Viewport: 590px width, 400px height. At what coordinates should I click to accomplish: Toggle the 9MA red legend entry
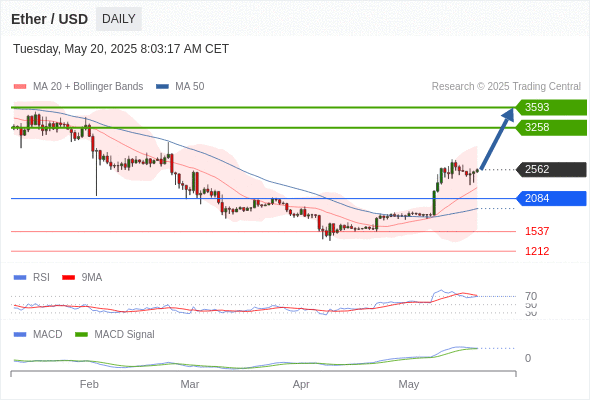click(x=82, y=277)
